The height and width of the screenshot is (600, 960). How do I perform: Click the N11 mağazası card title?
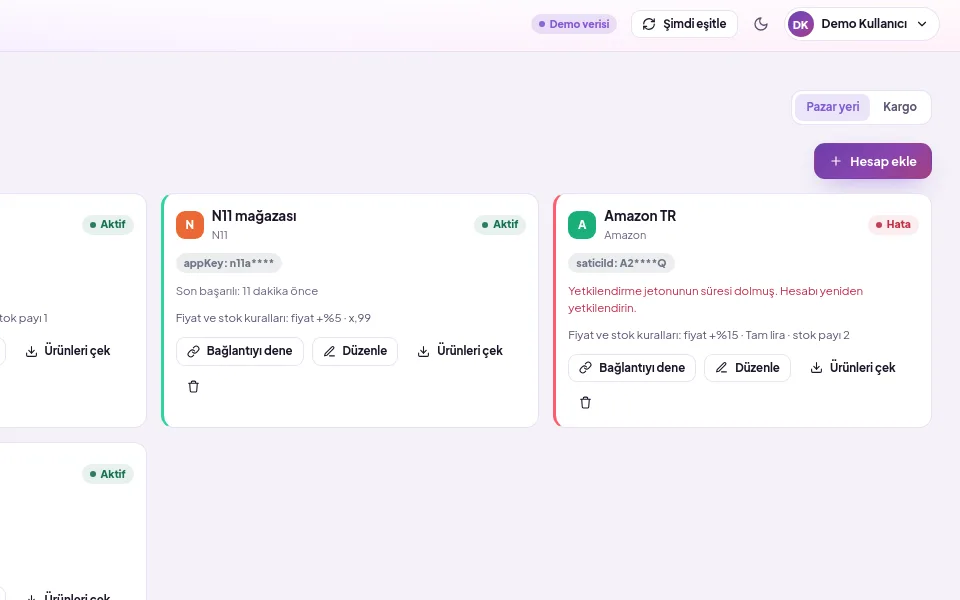[254, 216]
